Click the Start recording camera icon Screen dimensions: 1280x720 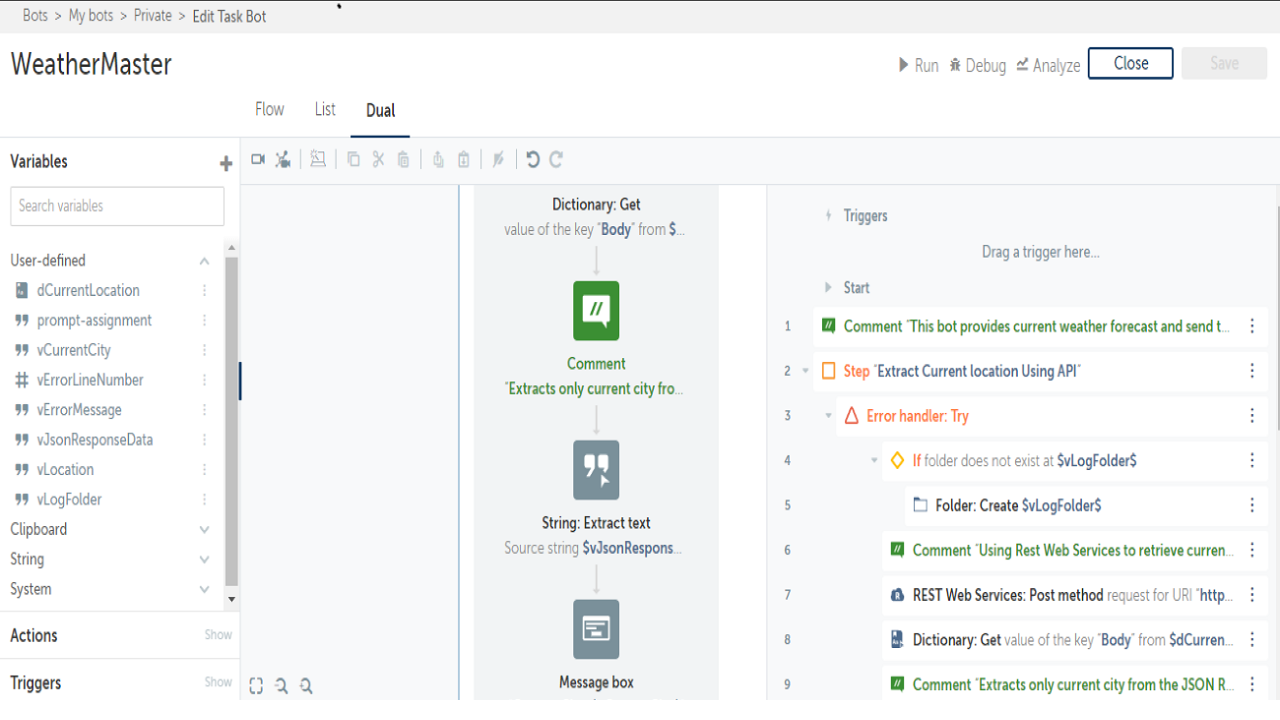coord(258,159)
